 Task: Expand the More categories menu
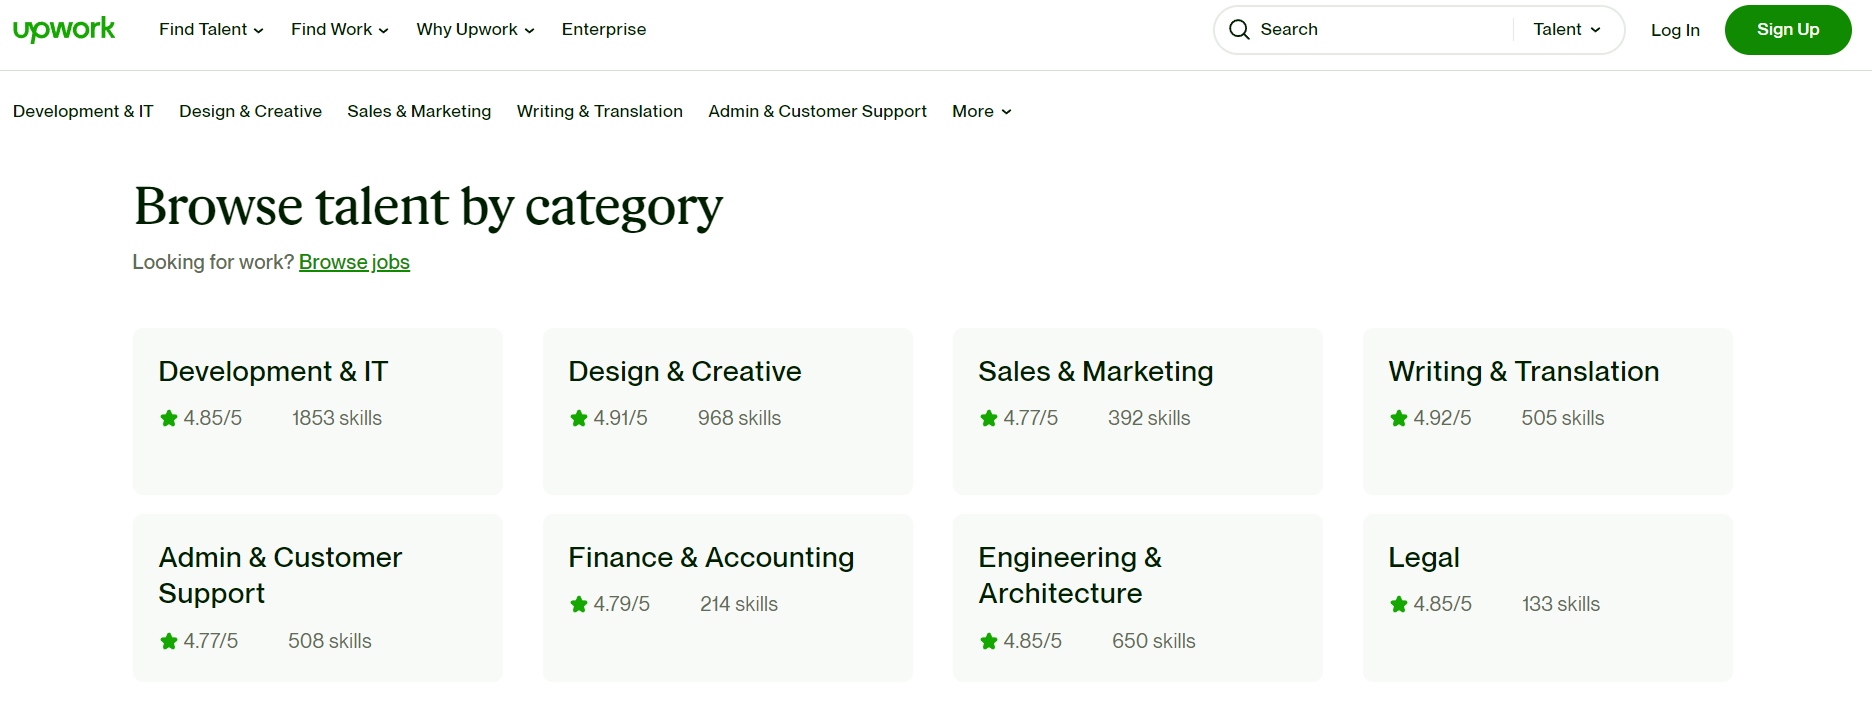(980, 111)
